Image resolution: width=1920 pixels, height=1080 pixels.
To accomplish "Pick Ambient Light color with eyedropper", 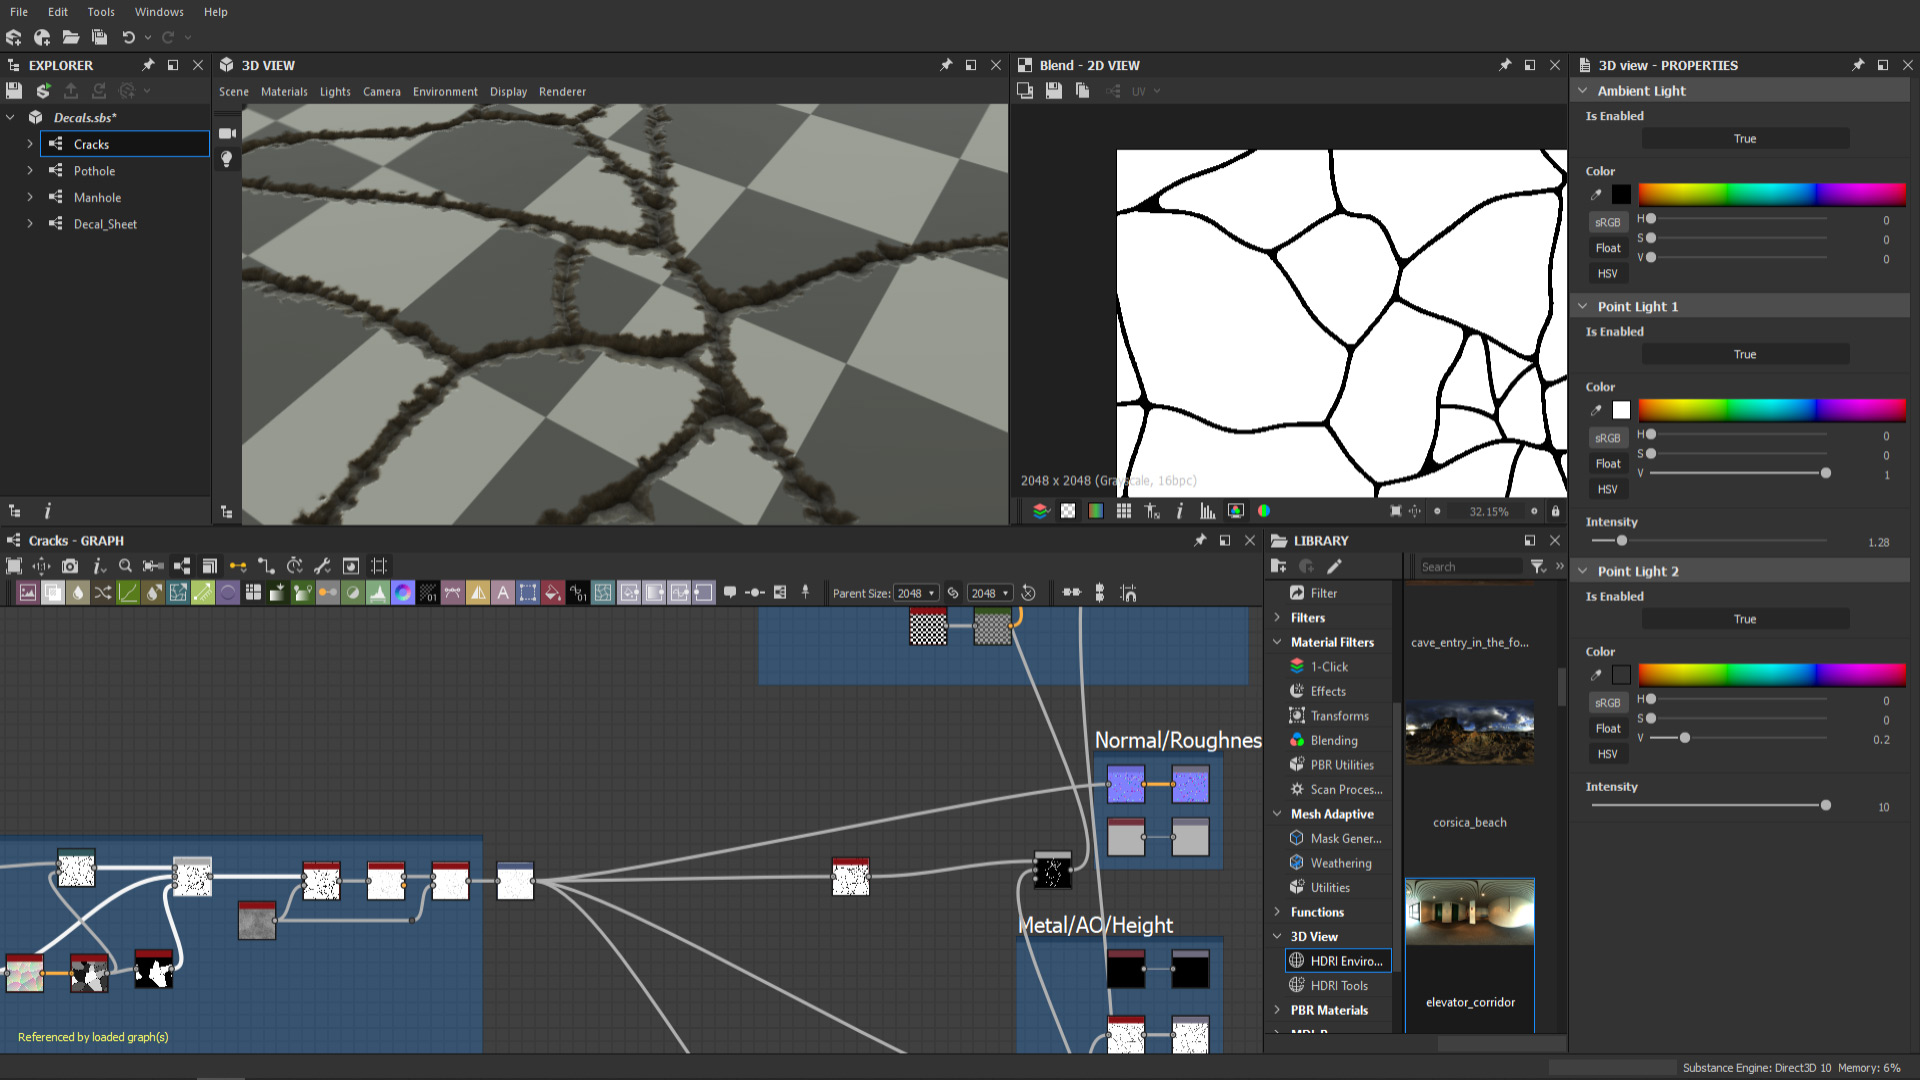I will point(1597,195).
